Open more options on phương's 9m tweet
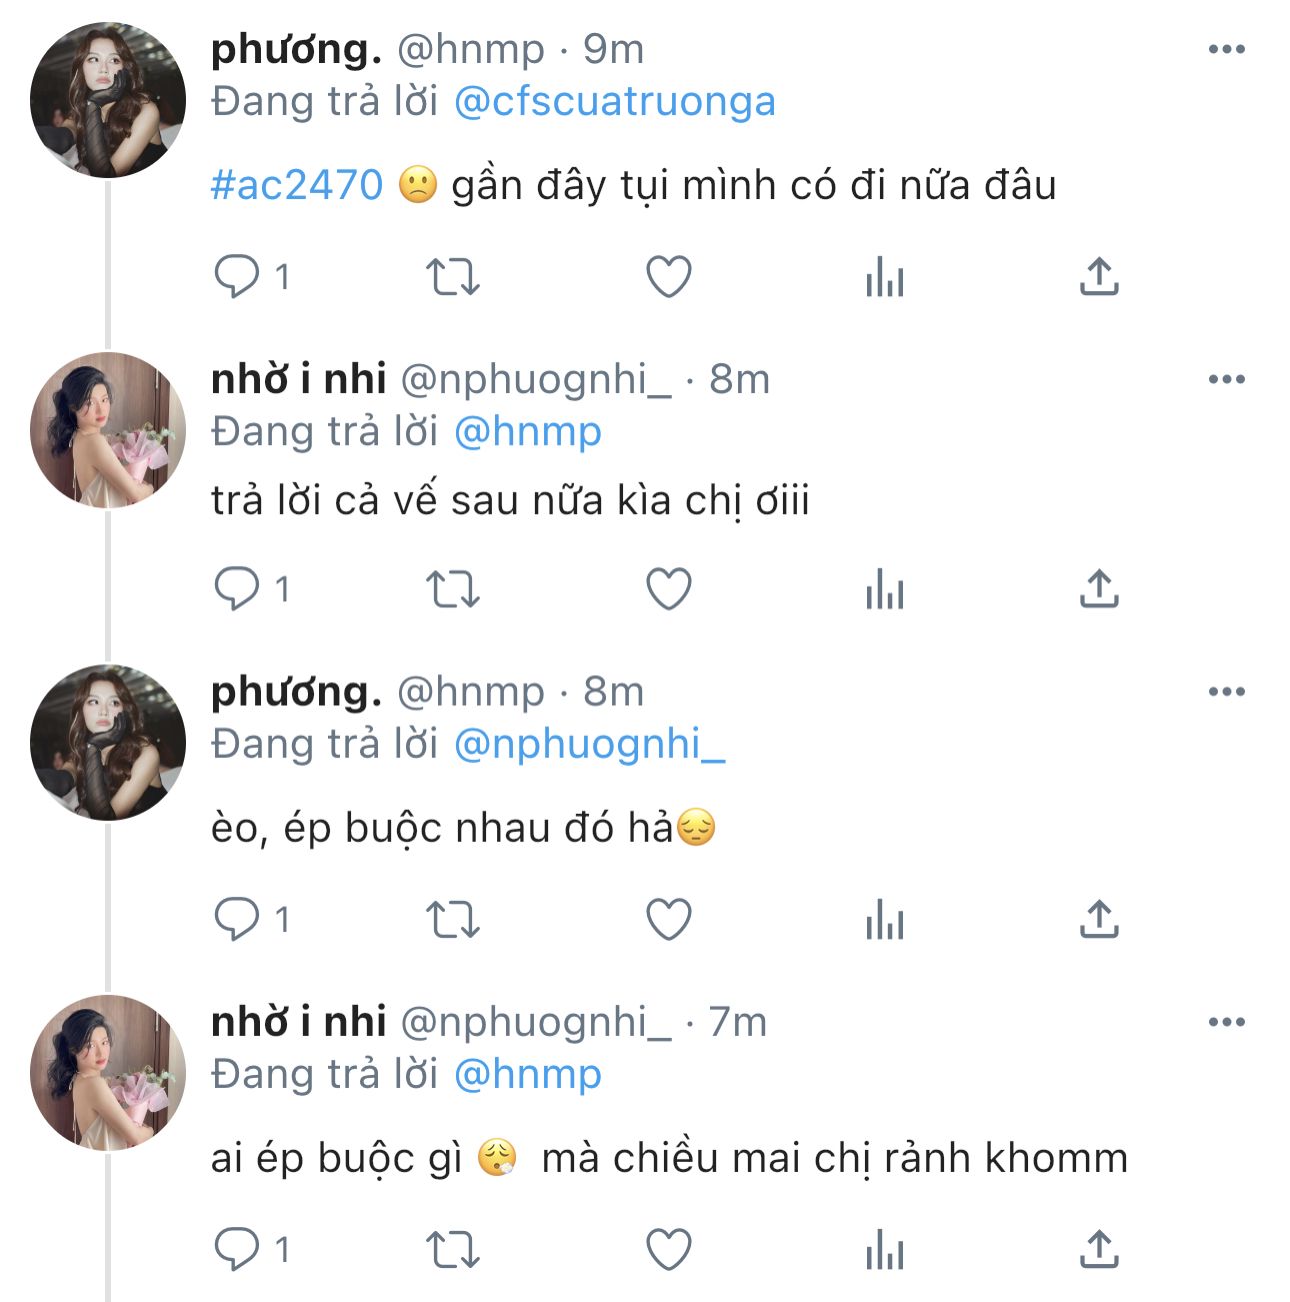The height and width of the screenshot is (1302, 1290). coord(1226,49)
